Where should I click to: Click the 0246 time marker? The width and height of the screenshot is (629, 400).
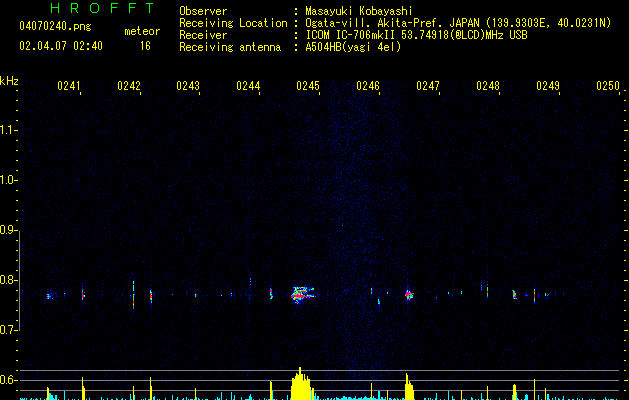click(368, 86)
